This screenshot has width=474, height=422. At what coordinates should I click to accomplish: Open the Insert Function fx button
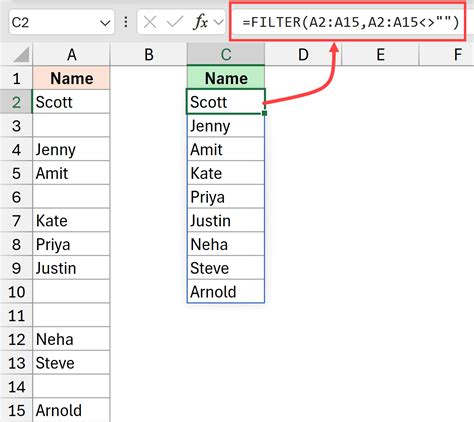tap(201, 22)
